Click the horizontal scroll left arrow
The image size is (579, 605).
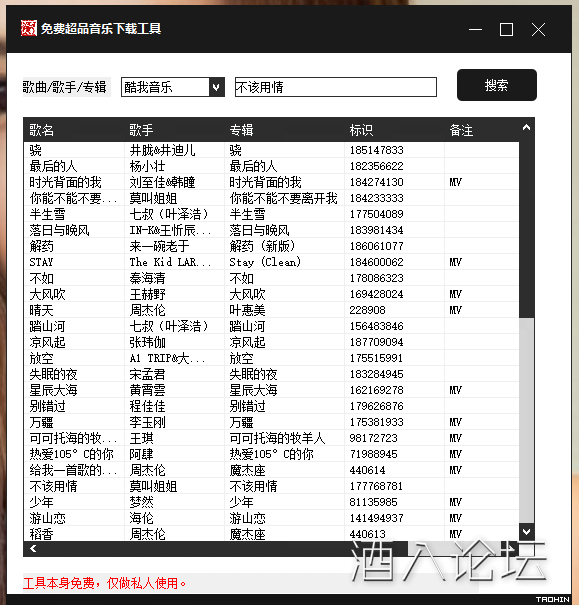point(33,548)
